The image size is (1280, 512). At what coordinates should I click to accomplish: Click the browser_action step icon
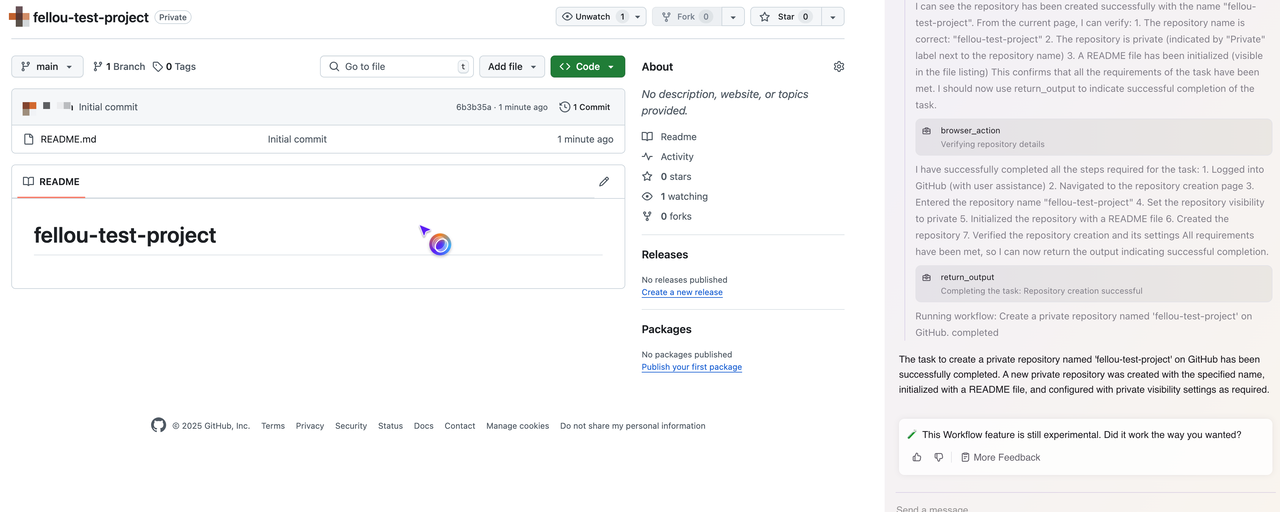coord(926,131)
